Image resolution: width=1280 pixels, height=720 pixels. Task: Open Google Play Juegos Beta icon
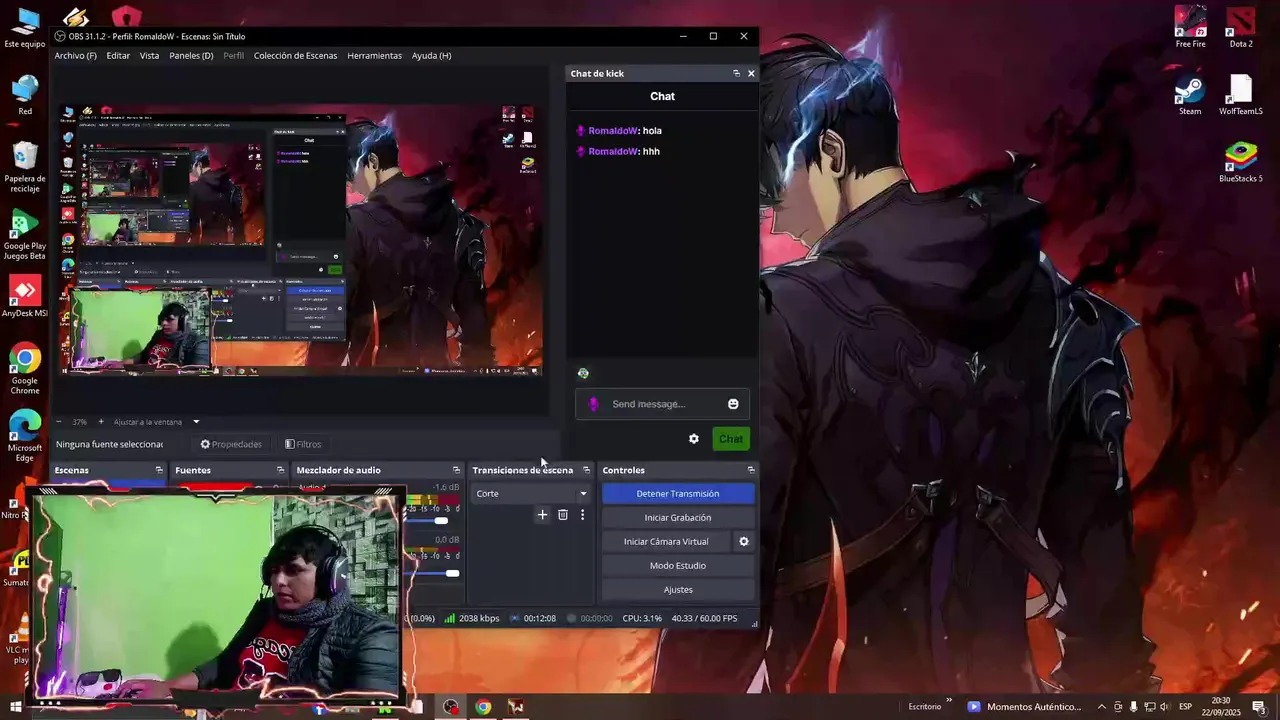[25, 235]
